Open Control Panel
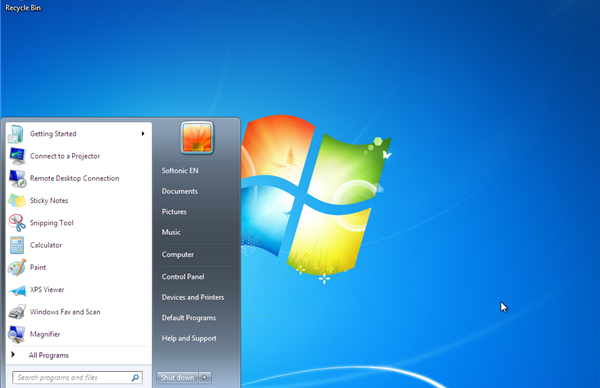The width and height of the screenshot is (600, 388). (x=183, y=277)
